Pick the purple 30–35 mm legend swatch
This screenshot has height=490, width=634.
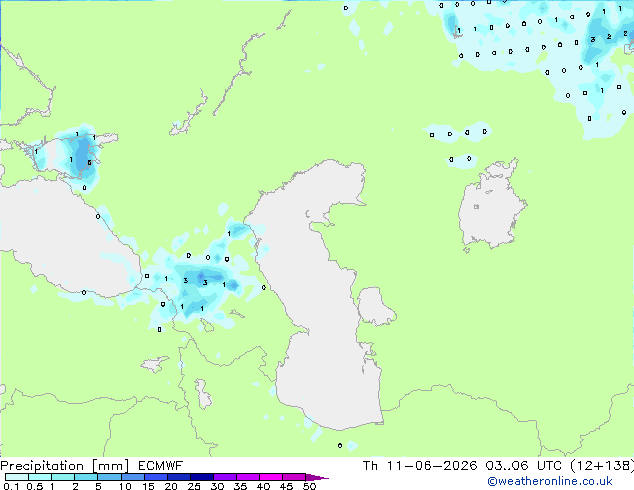click(224, 477)
